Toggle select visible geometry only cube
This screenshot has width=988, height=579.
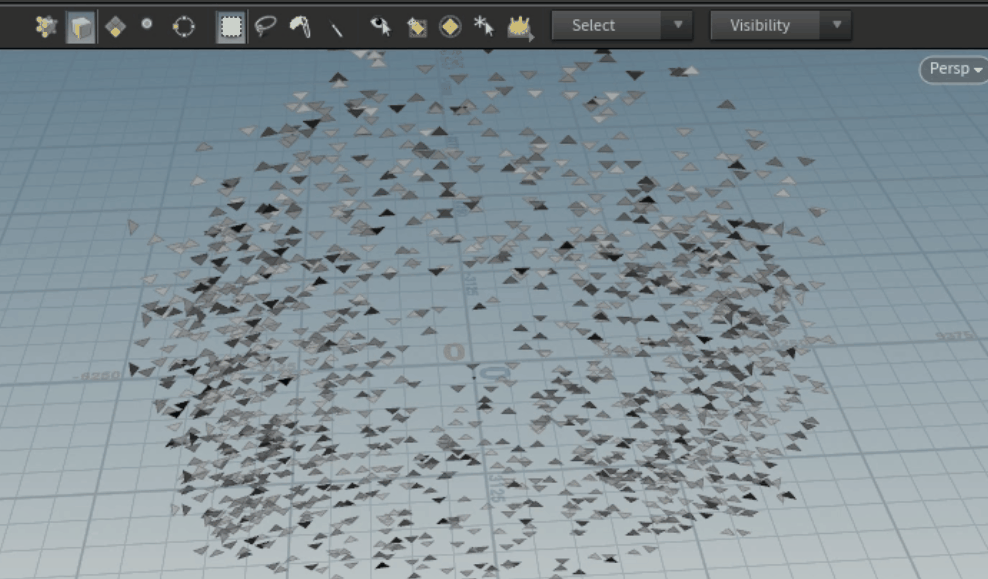pyautogui.click(x=79, y=25)
